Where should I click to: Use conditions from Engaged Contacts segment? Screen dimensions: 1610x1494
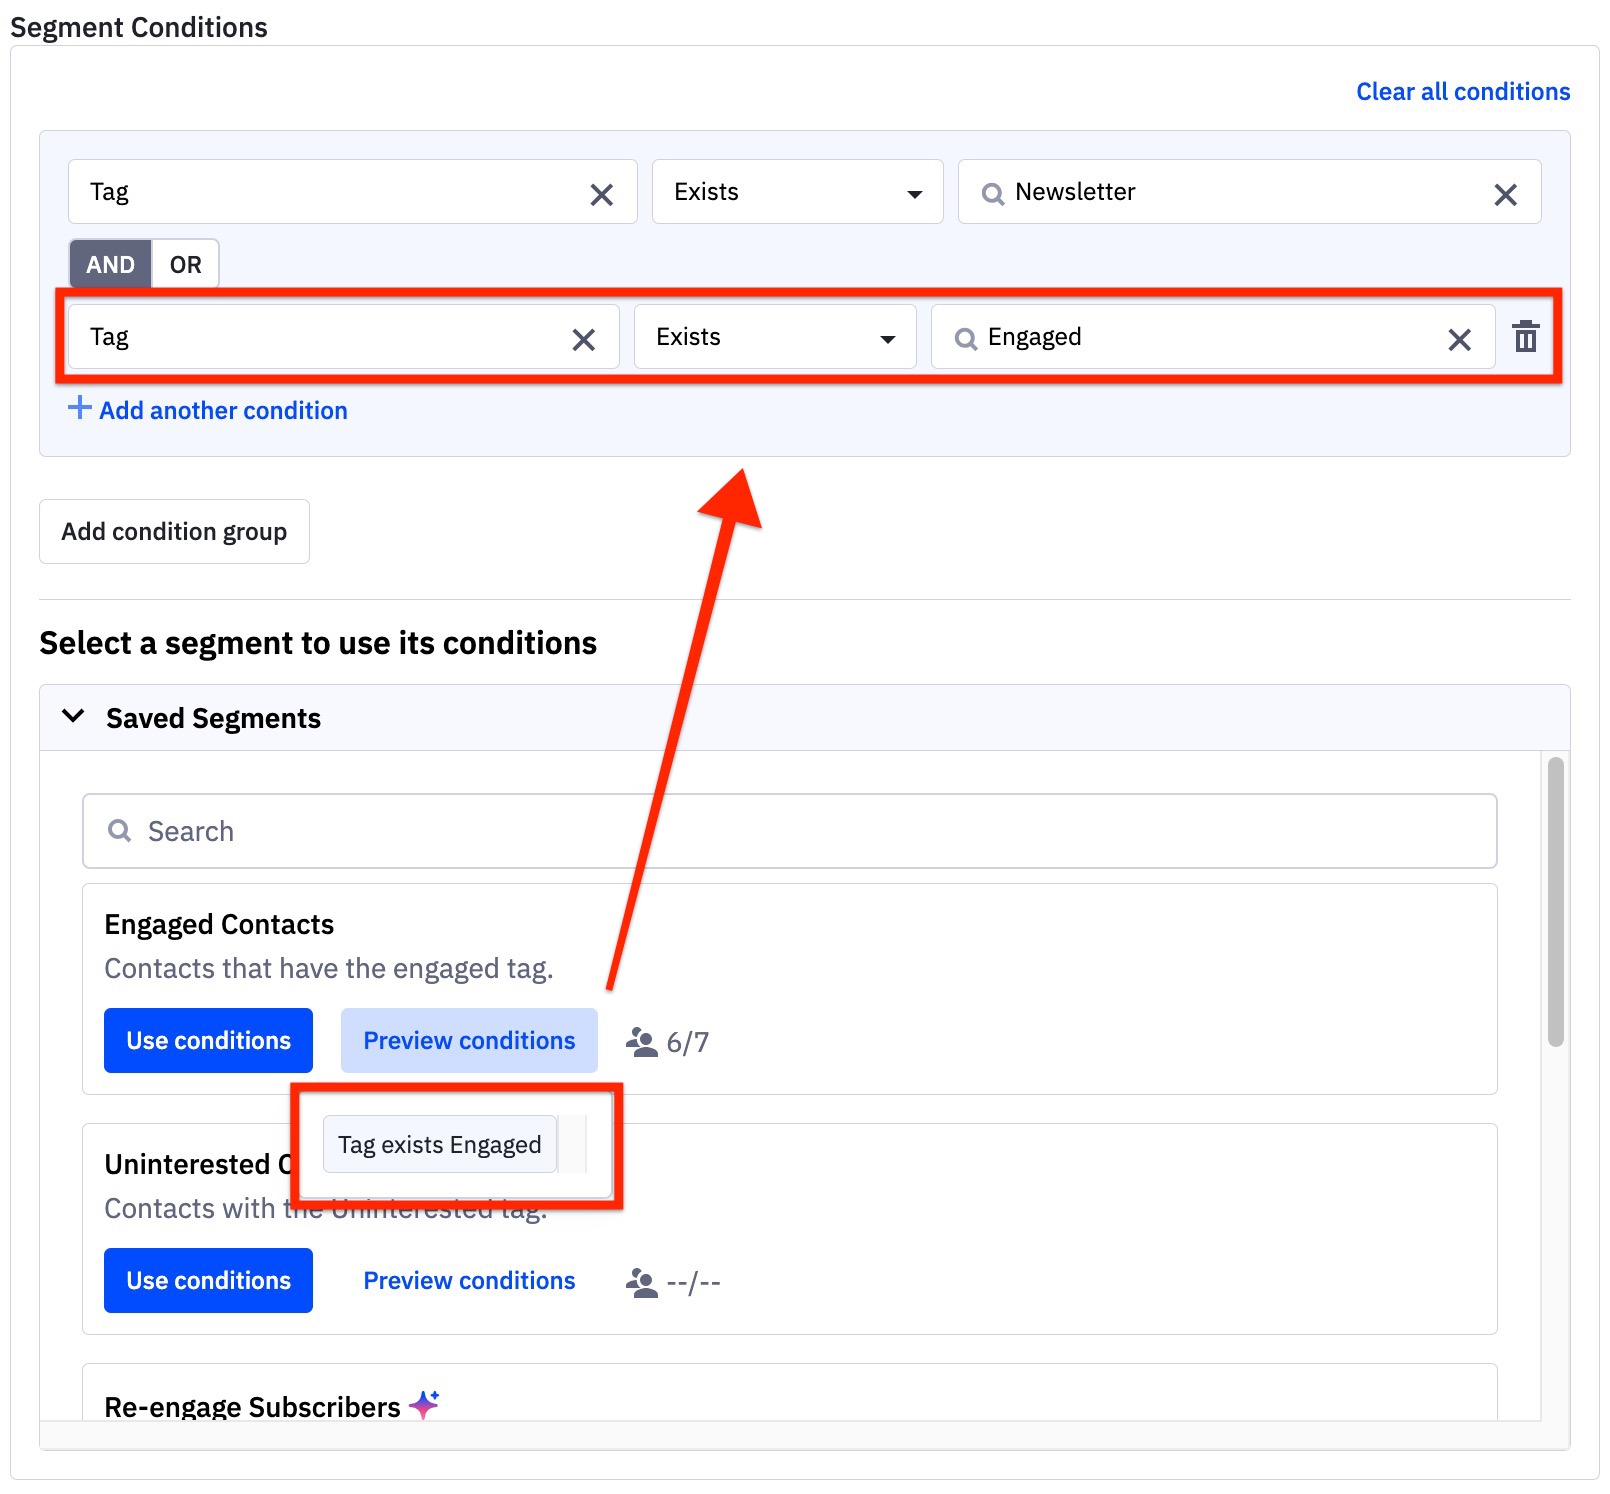pyautogui.click(x=207, y=1040)
